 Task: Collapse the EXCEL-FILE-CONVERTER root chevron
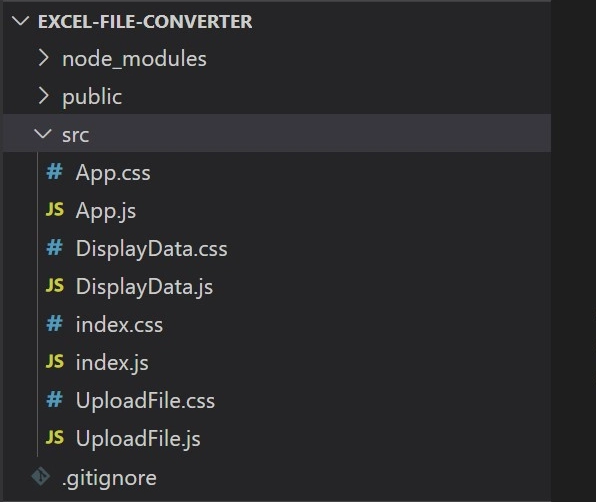[x=21, y=21]
